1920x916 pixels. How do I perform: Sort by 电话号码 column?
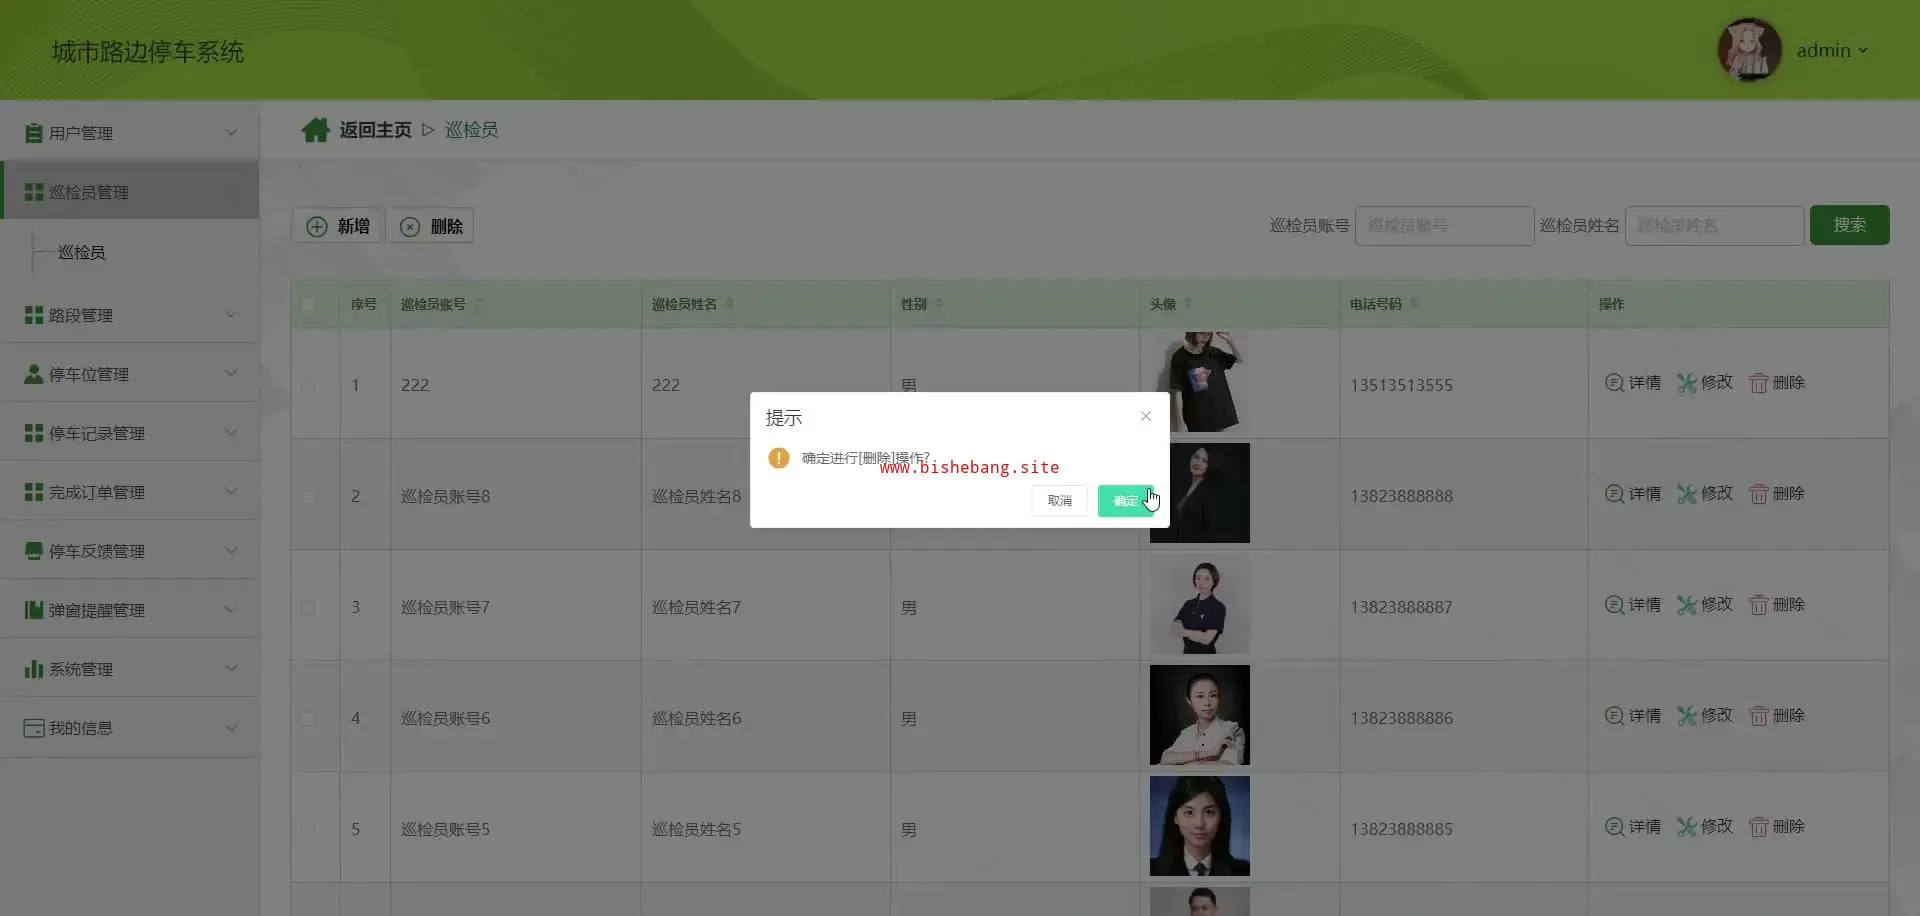point(1414,304)
